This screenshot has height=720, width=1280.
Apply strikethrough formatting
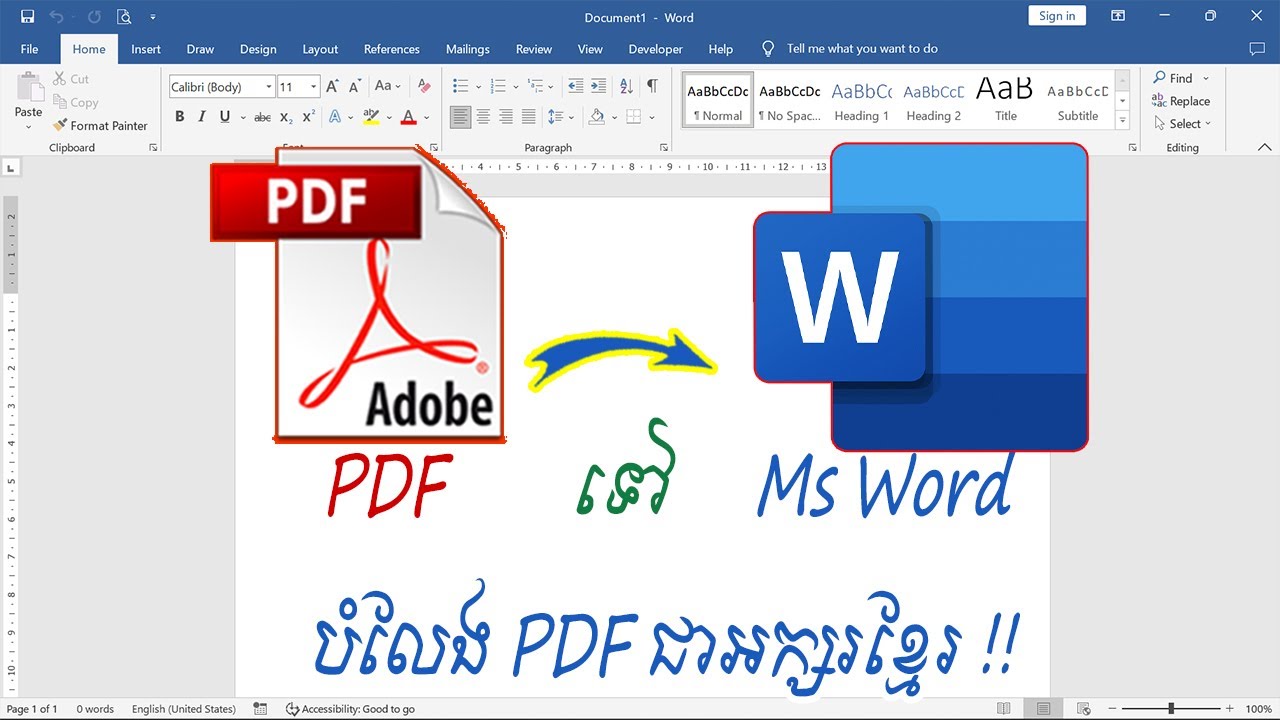point(262,117)
